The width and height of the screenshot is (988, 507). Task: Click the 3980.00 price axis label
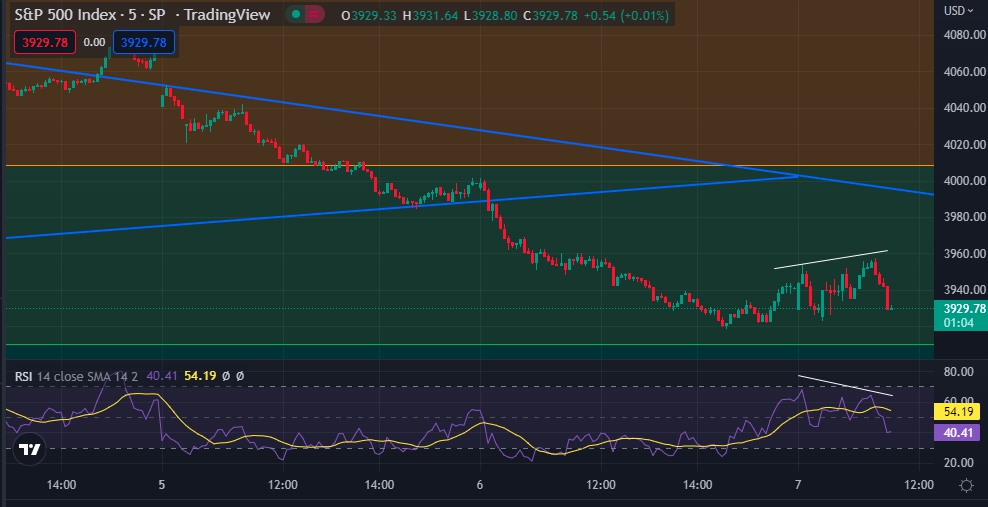pos(965,217)
